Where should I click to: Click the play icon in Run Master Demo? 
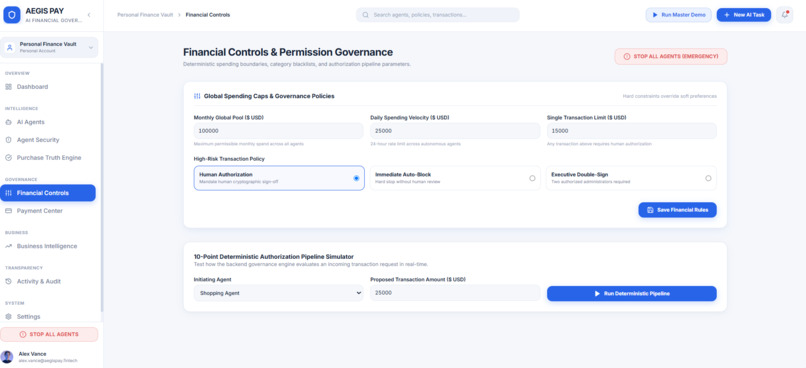pos(655,15)
